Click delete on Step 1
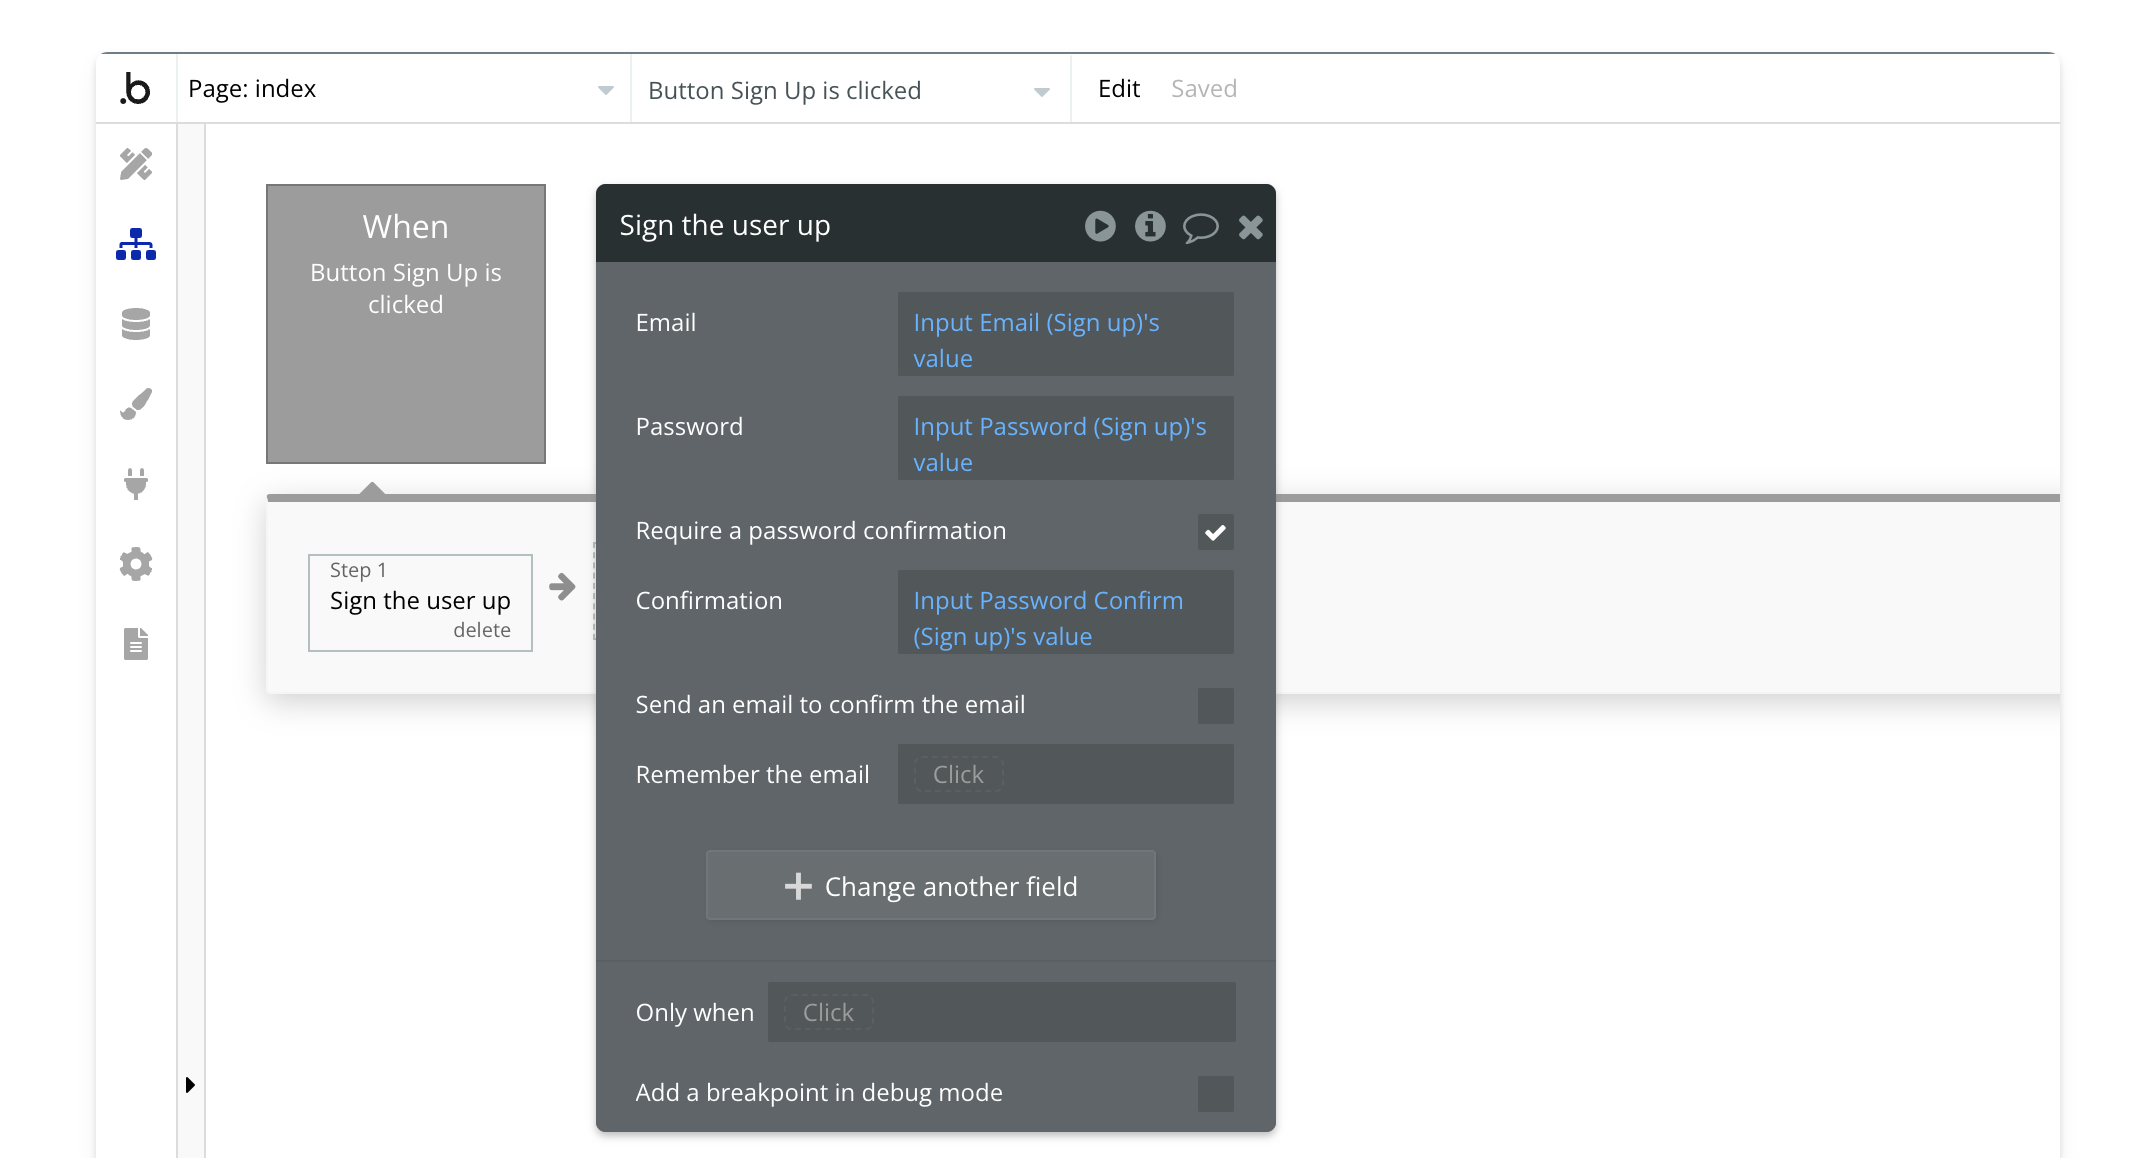The image size is (2156, 1158). [481, 630]
